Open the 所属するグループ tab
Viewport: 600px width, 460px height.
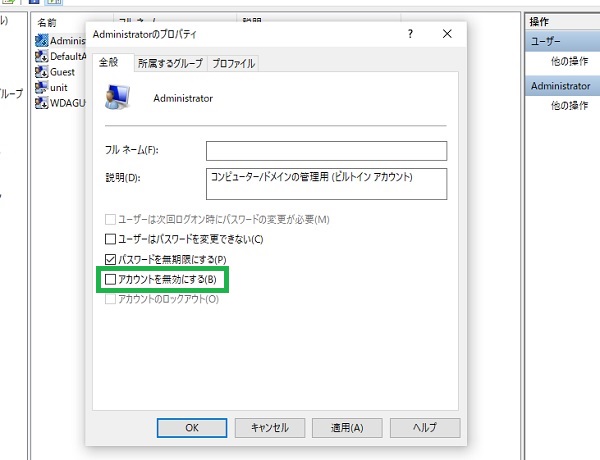pos(170,64)
